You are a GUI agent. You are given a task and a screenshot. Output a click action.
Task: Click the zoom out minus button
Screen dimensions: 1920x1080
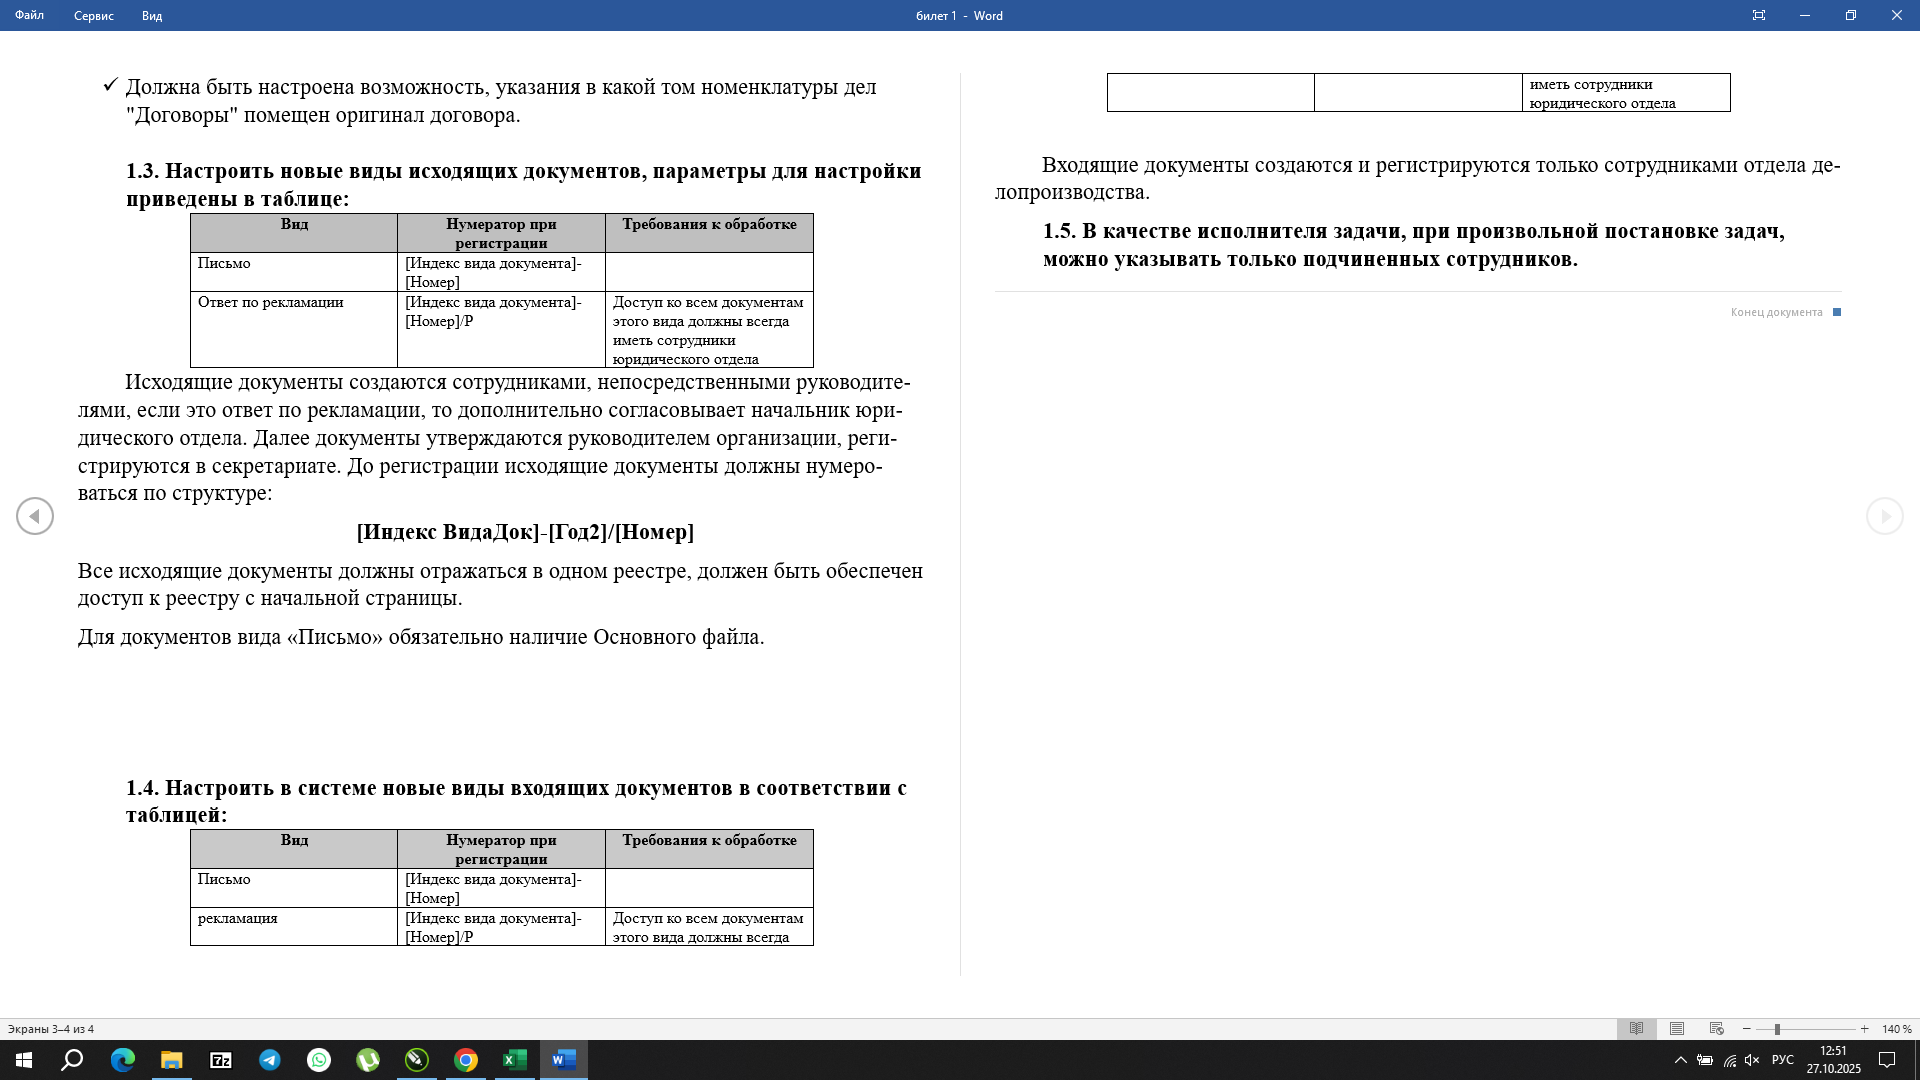(x=1748, y=1027)
